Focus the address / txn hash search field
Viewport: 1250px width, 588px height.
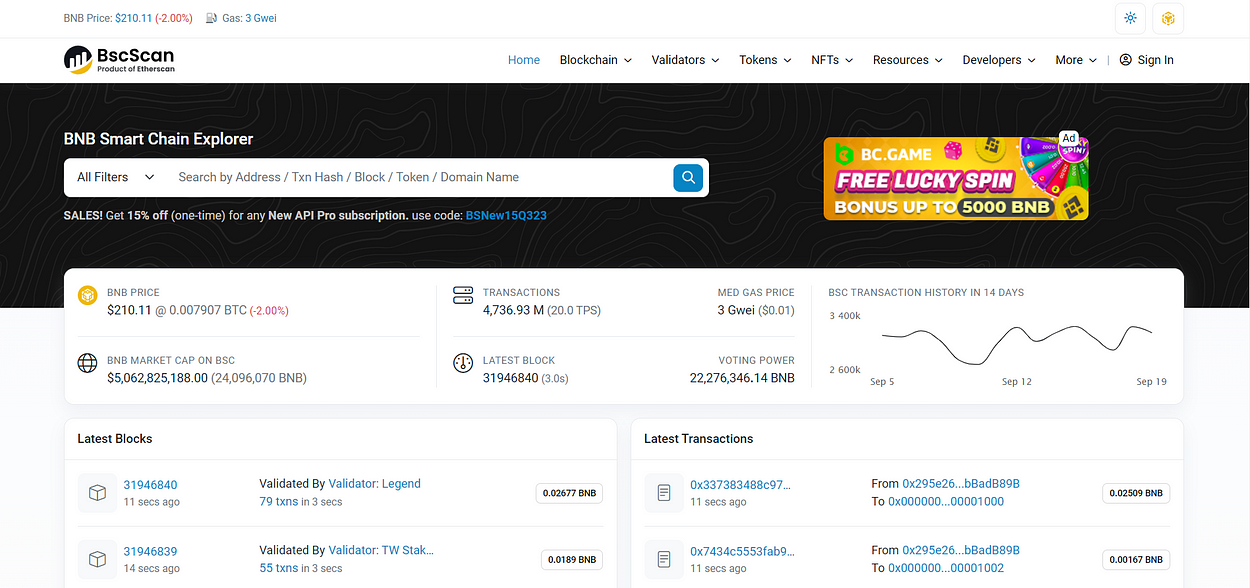(x=418, y=177)
